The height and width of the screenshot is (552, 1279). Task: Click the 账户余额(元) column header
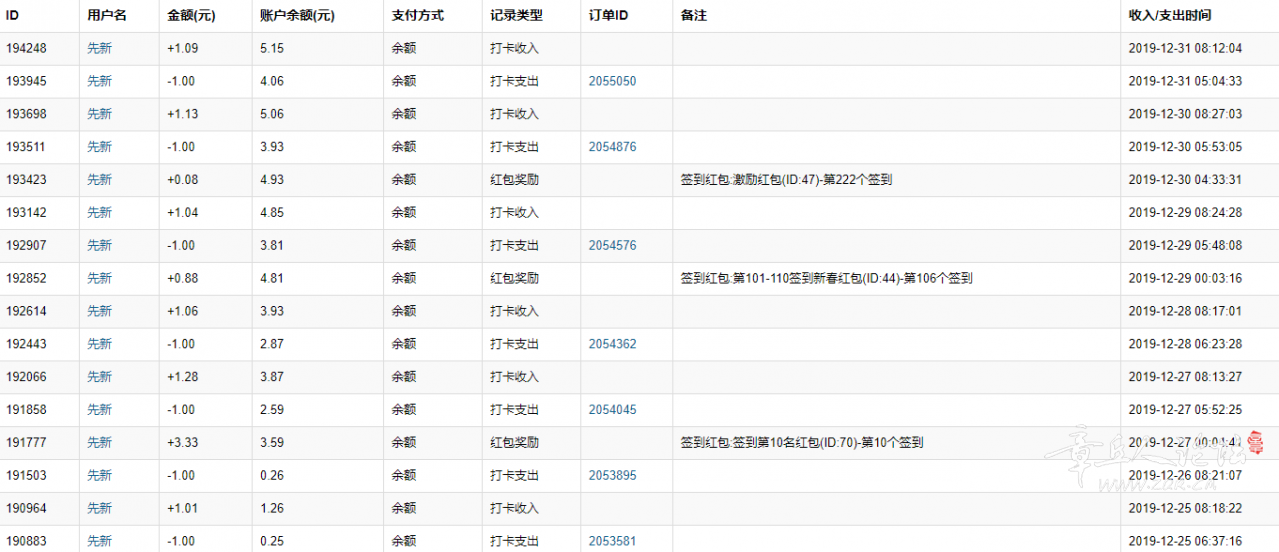297,16
